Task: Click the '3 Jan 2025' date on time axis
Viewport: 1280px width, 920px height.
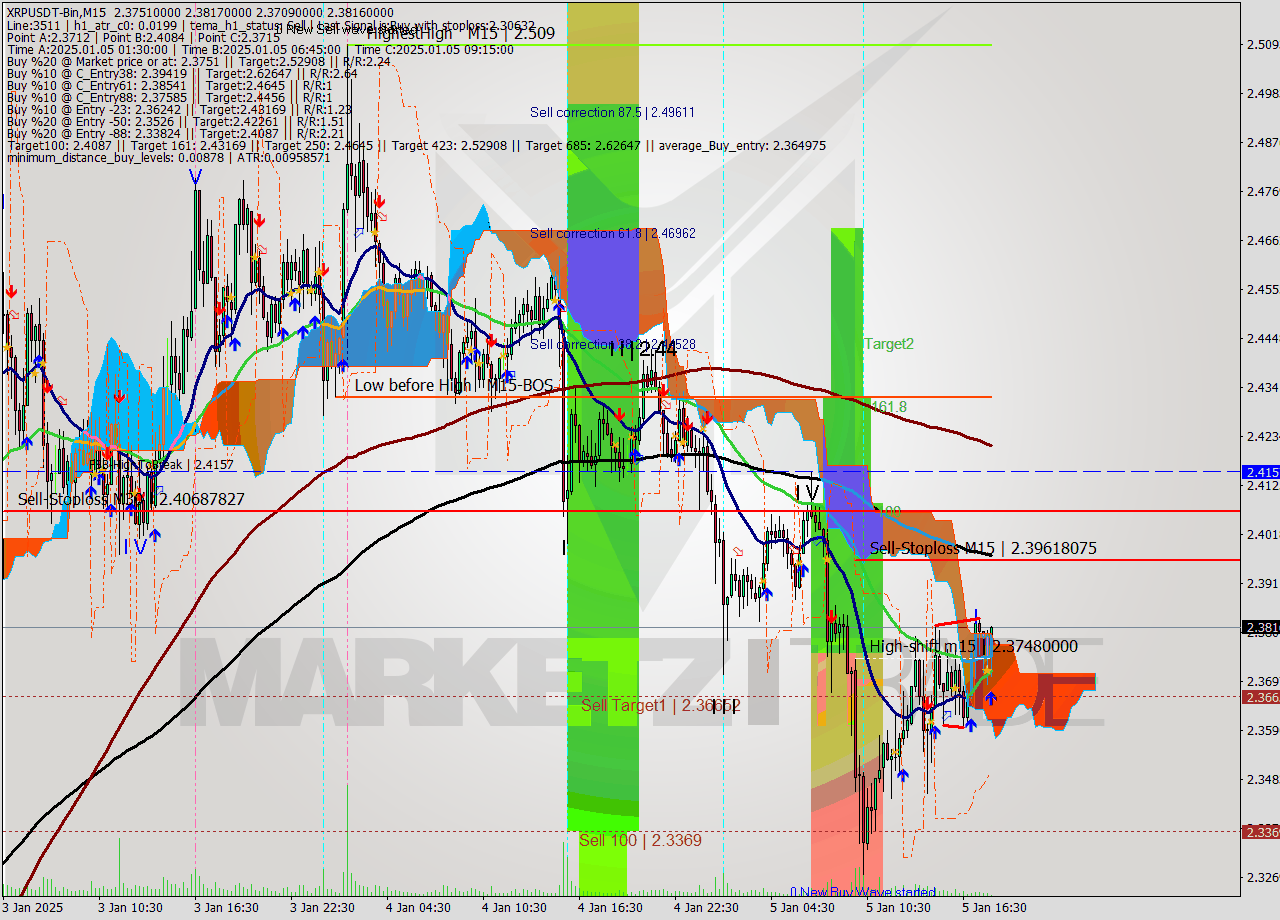Action: [34, 908]
